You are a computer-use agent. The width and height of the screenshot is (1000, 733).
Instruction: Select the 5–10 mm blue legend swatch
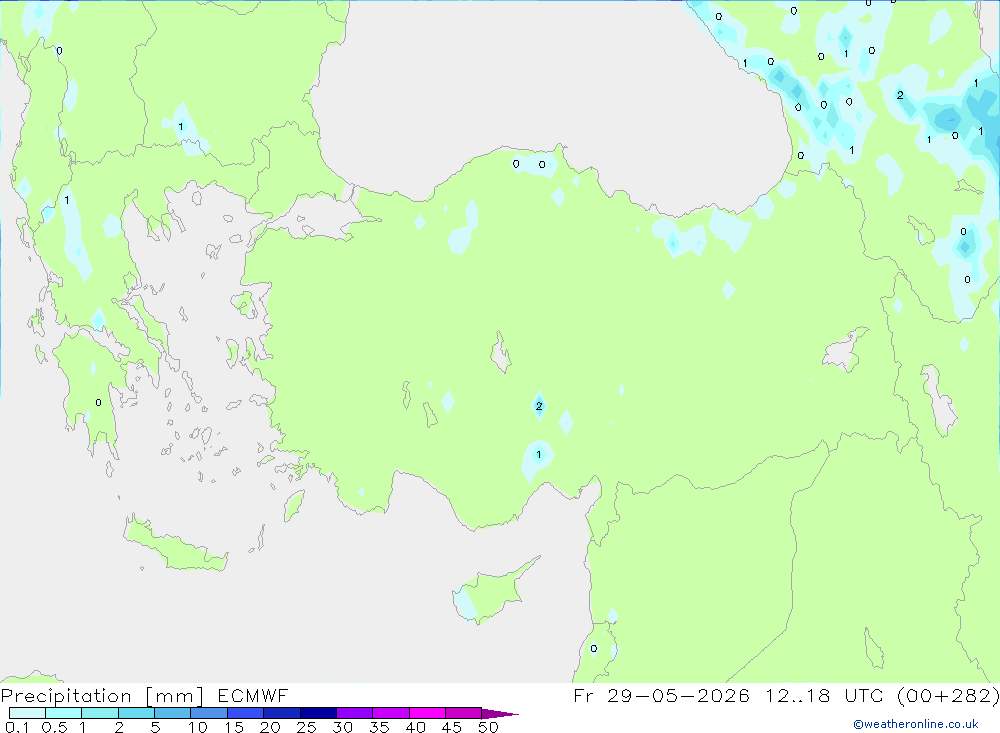173,713
